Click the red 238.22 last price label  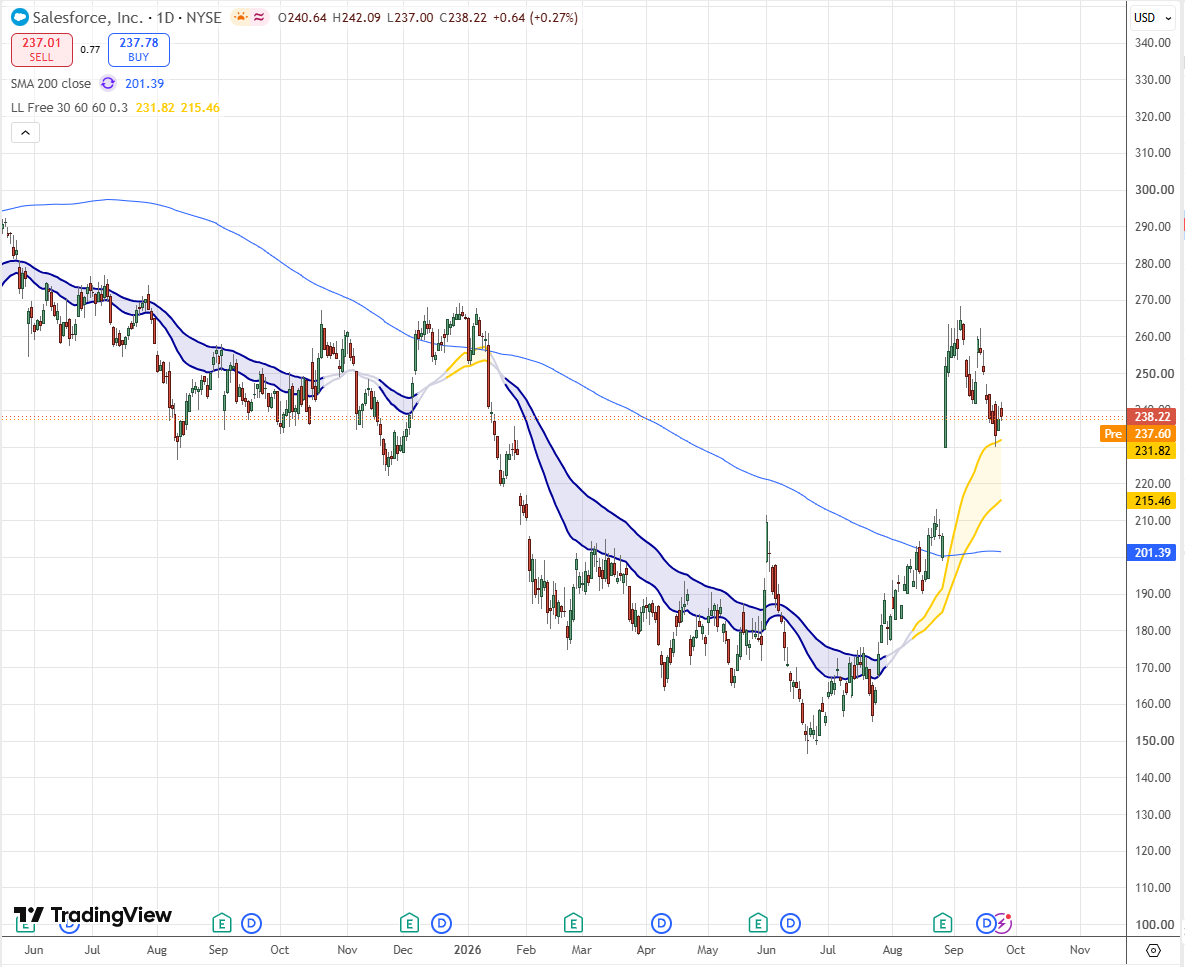1152,416
